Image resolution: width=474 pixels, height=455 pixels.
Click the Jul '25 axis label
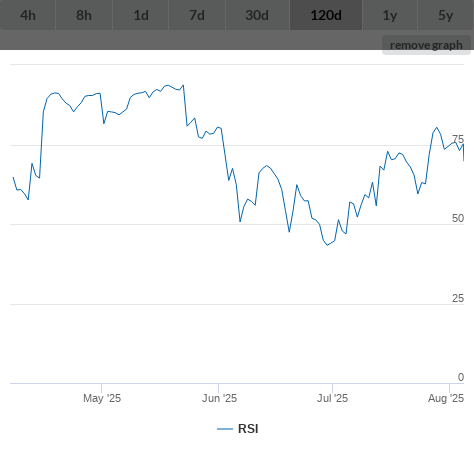pos(332,398)
